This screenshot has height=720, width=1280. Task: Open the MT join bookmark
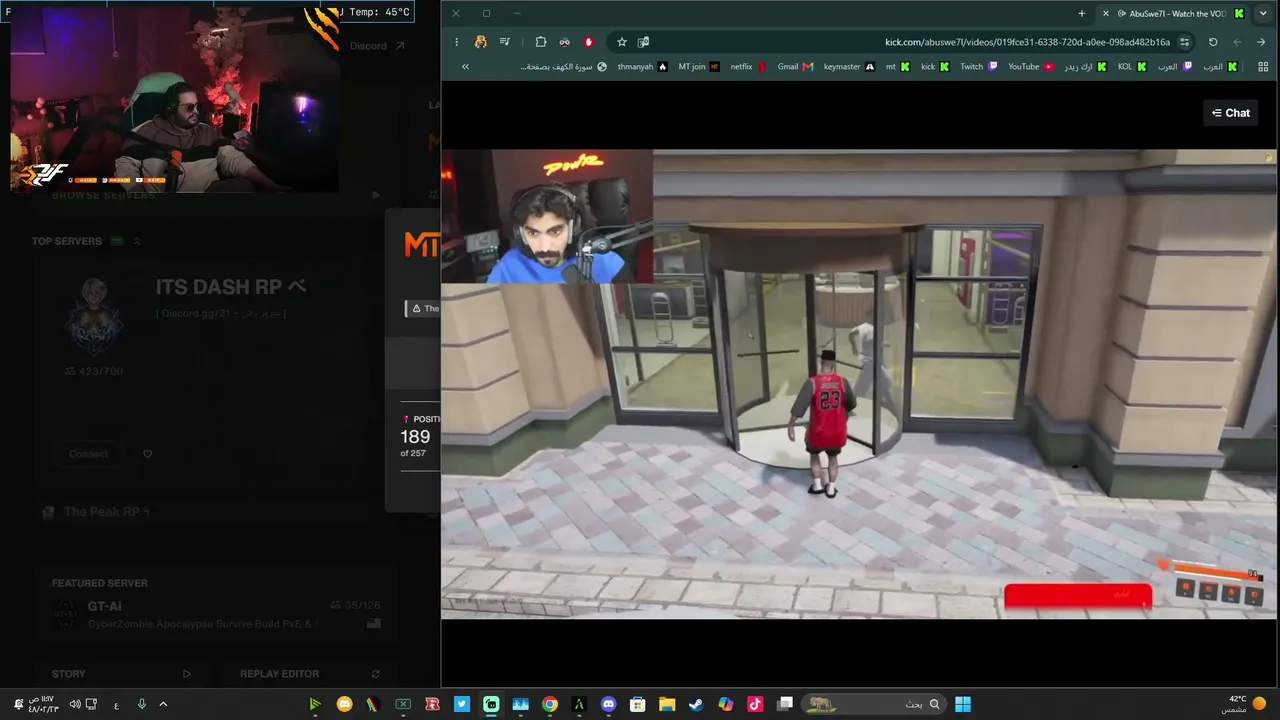[x=699, y=67]
